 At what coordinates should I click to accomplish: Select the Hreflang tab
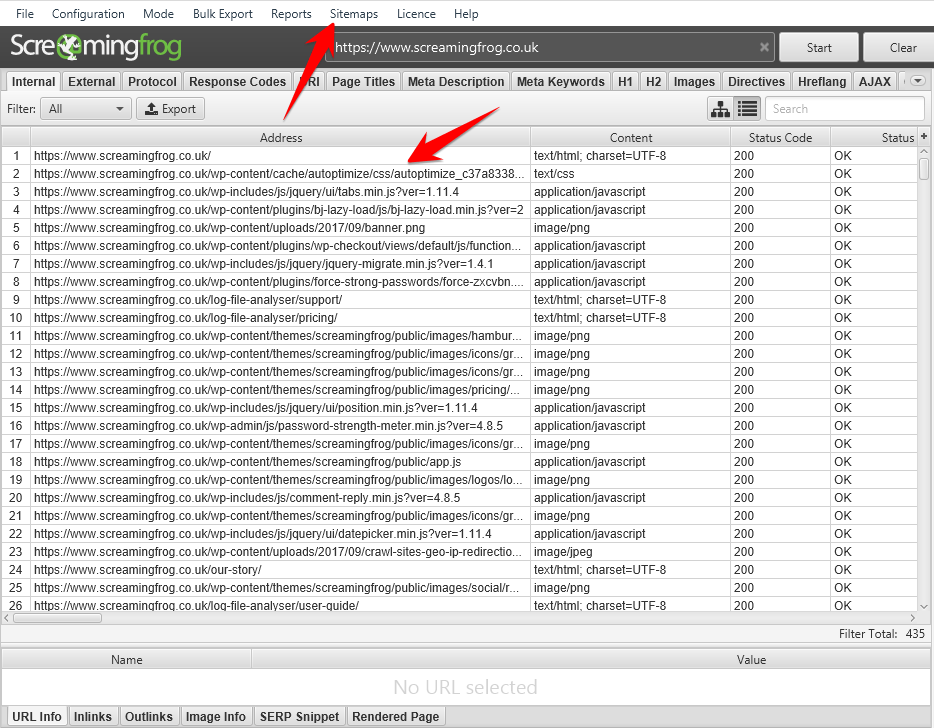click(822, 82)
